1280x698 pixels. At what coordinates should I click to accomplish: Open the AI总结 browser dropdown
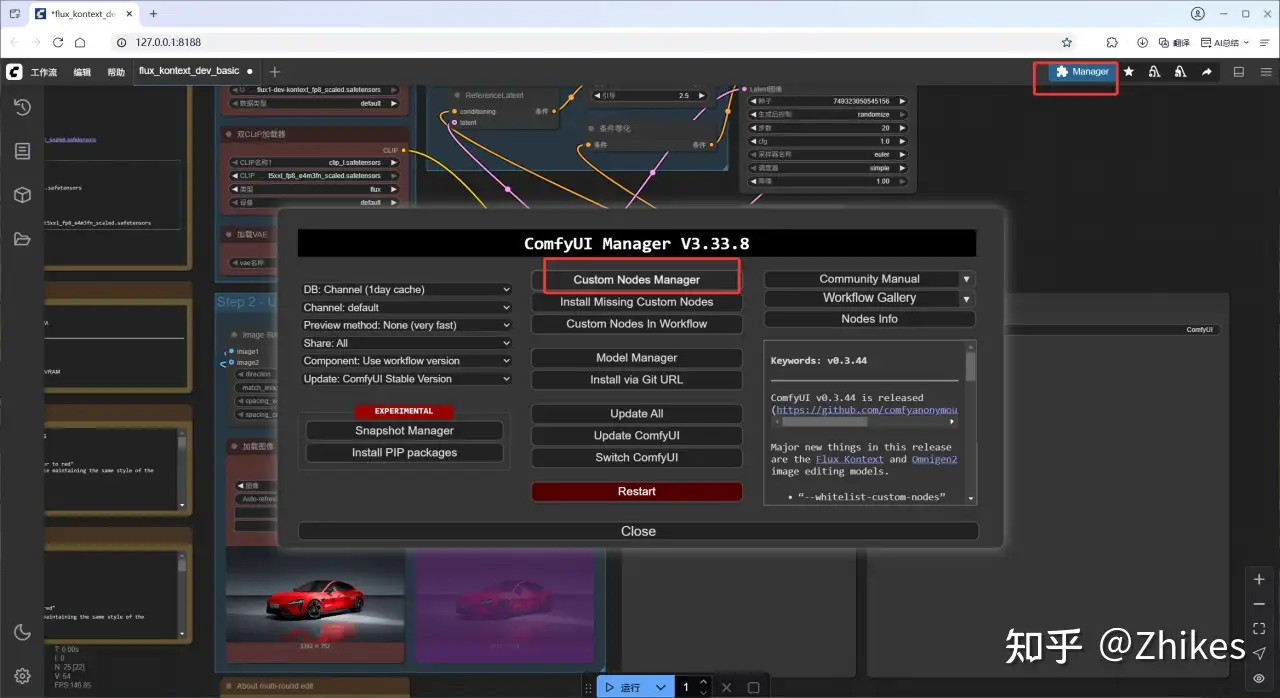(1225, 42)
